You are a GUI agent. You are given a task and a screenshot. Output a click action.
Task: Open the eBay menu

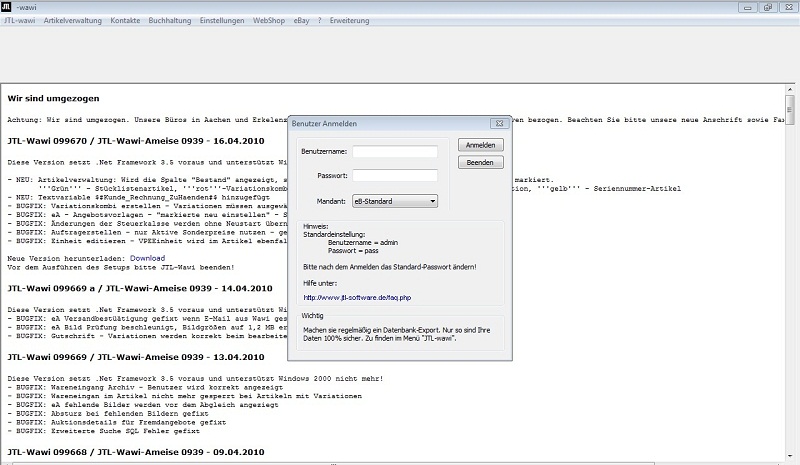[x=302, y=21]
